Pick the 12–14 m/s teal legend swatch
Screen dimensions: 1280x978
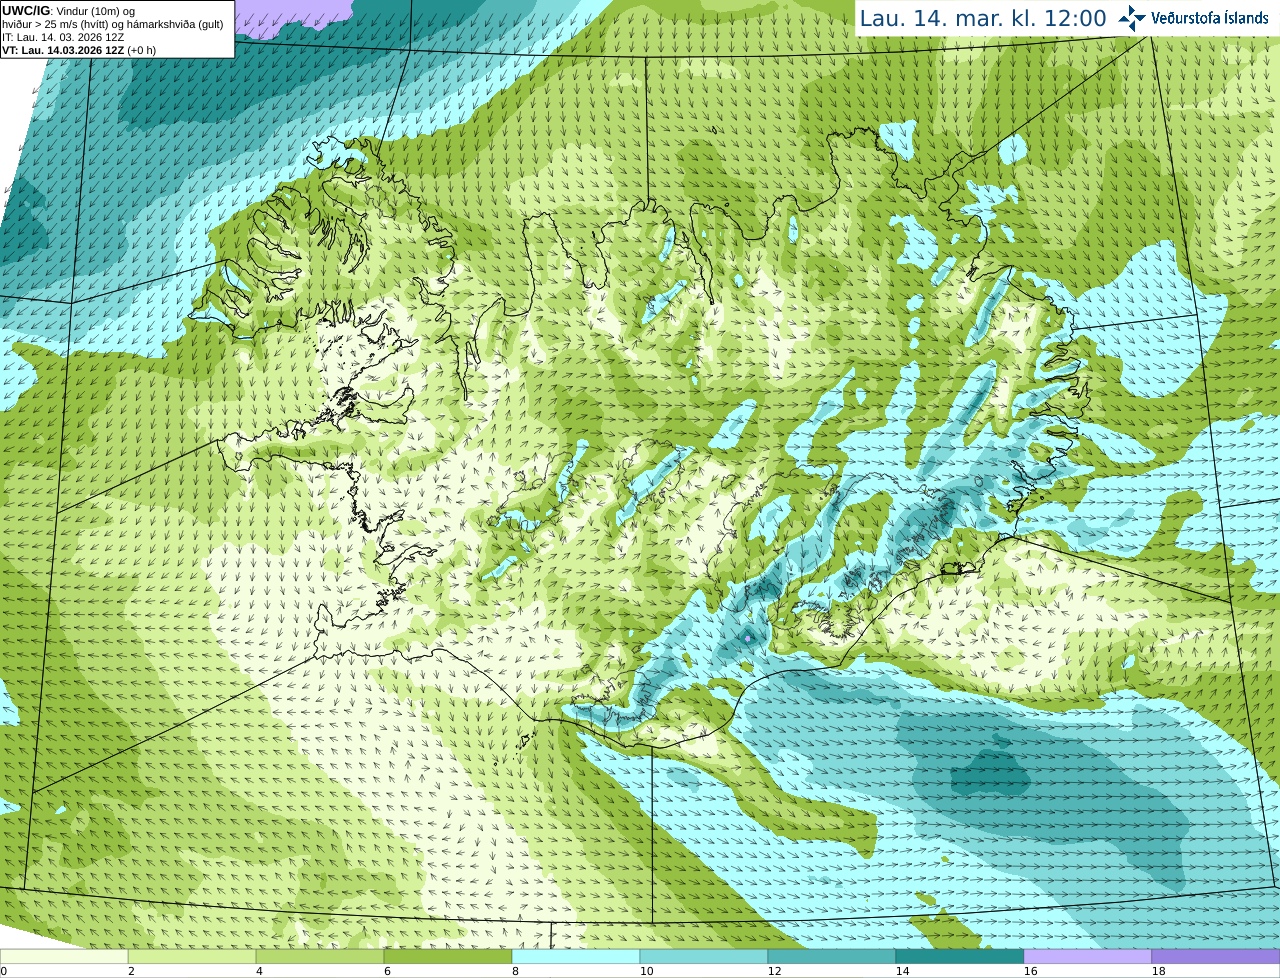click(832, 956)
